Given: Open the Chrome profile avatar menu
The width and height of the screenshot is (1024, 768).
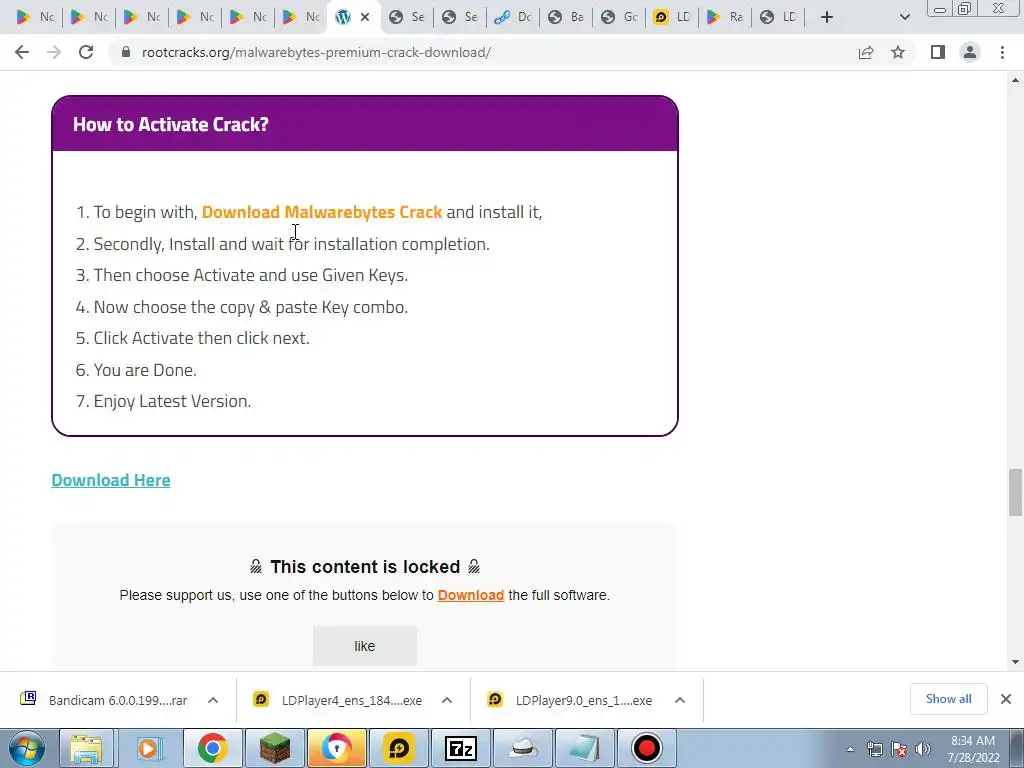Looking at the screenshot, I should point(970,52).
